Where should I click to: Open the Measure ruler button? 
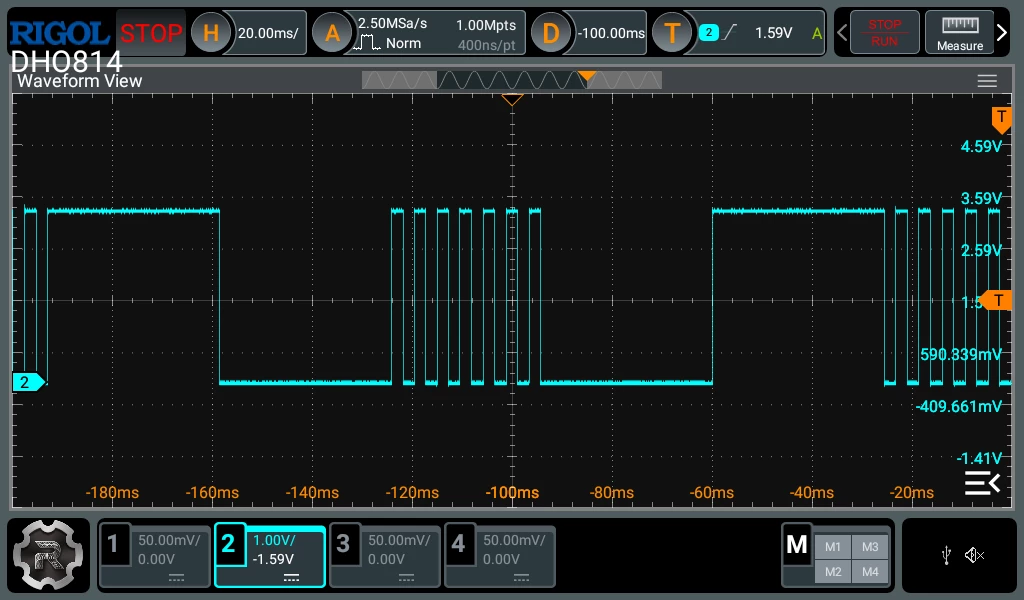point(959,33)
